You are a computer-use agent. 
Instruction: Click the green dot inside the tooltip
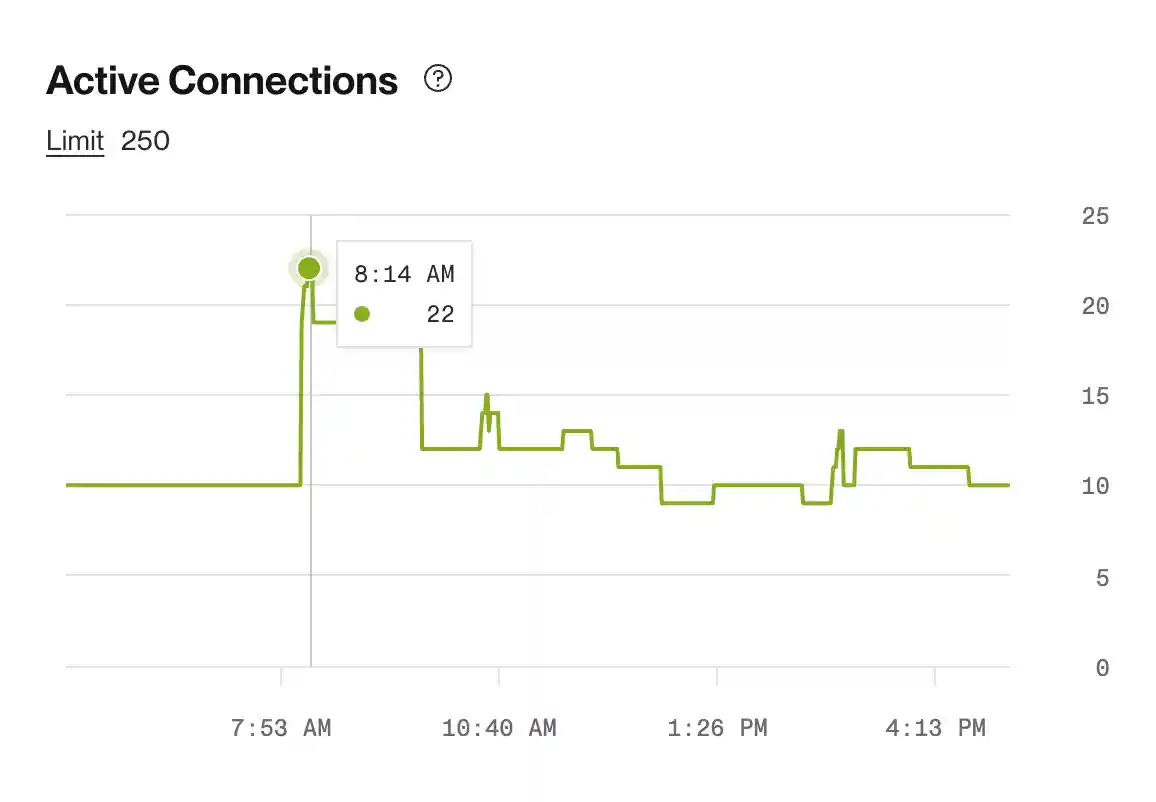361,313
